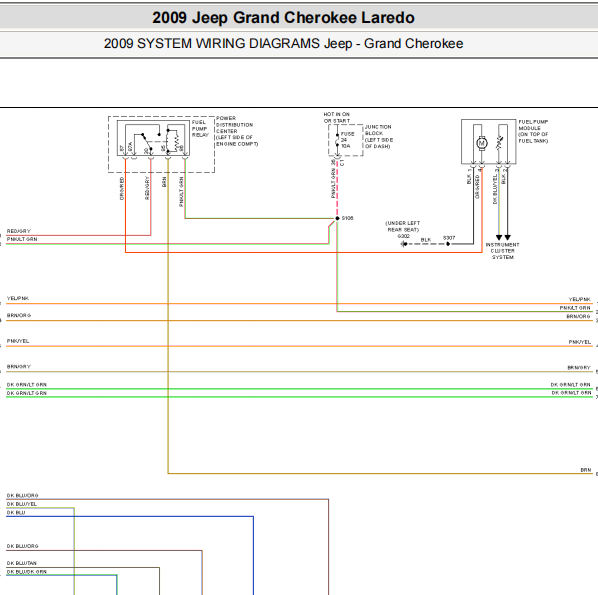Image resolution: width=598 pixels, height=595 pixels.
Task: Click the 'INSTRUMENT CLUSTER SYSTEM' label
Action: [502, 251]
